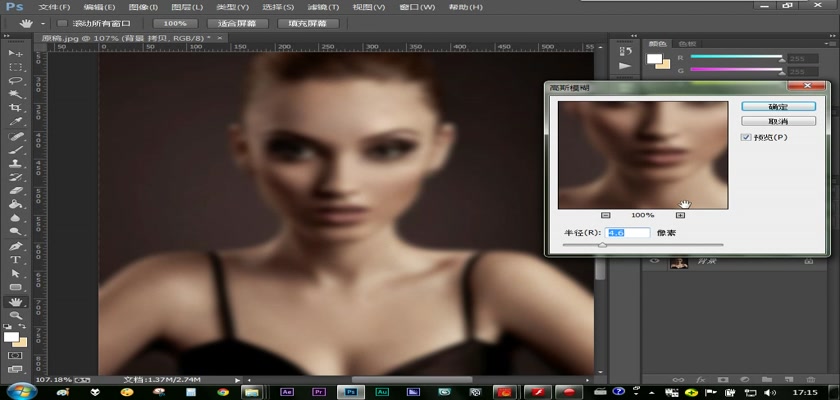Viewport: 840px width, 400px height.
Task: Click the 适合屏幕 button
Action: (236, 24)
